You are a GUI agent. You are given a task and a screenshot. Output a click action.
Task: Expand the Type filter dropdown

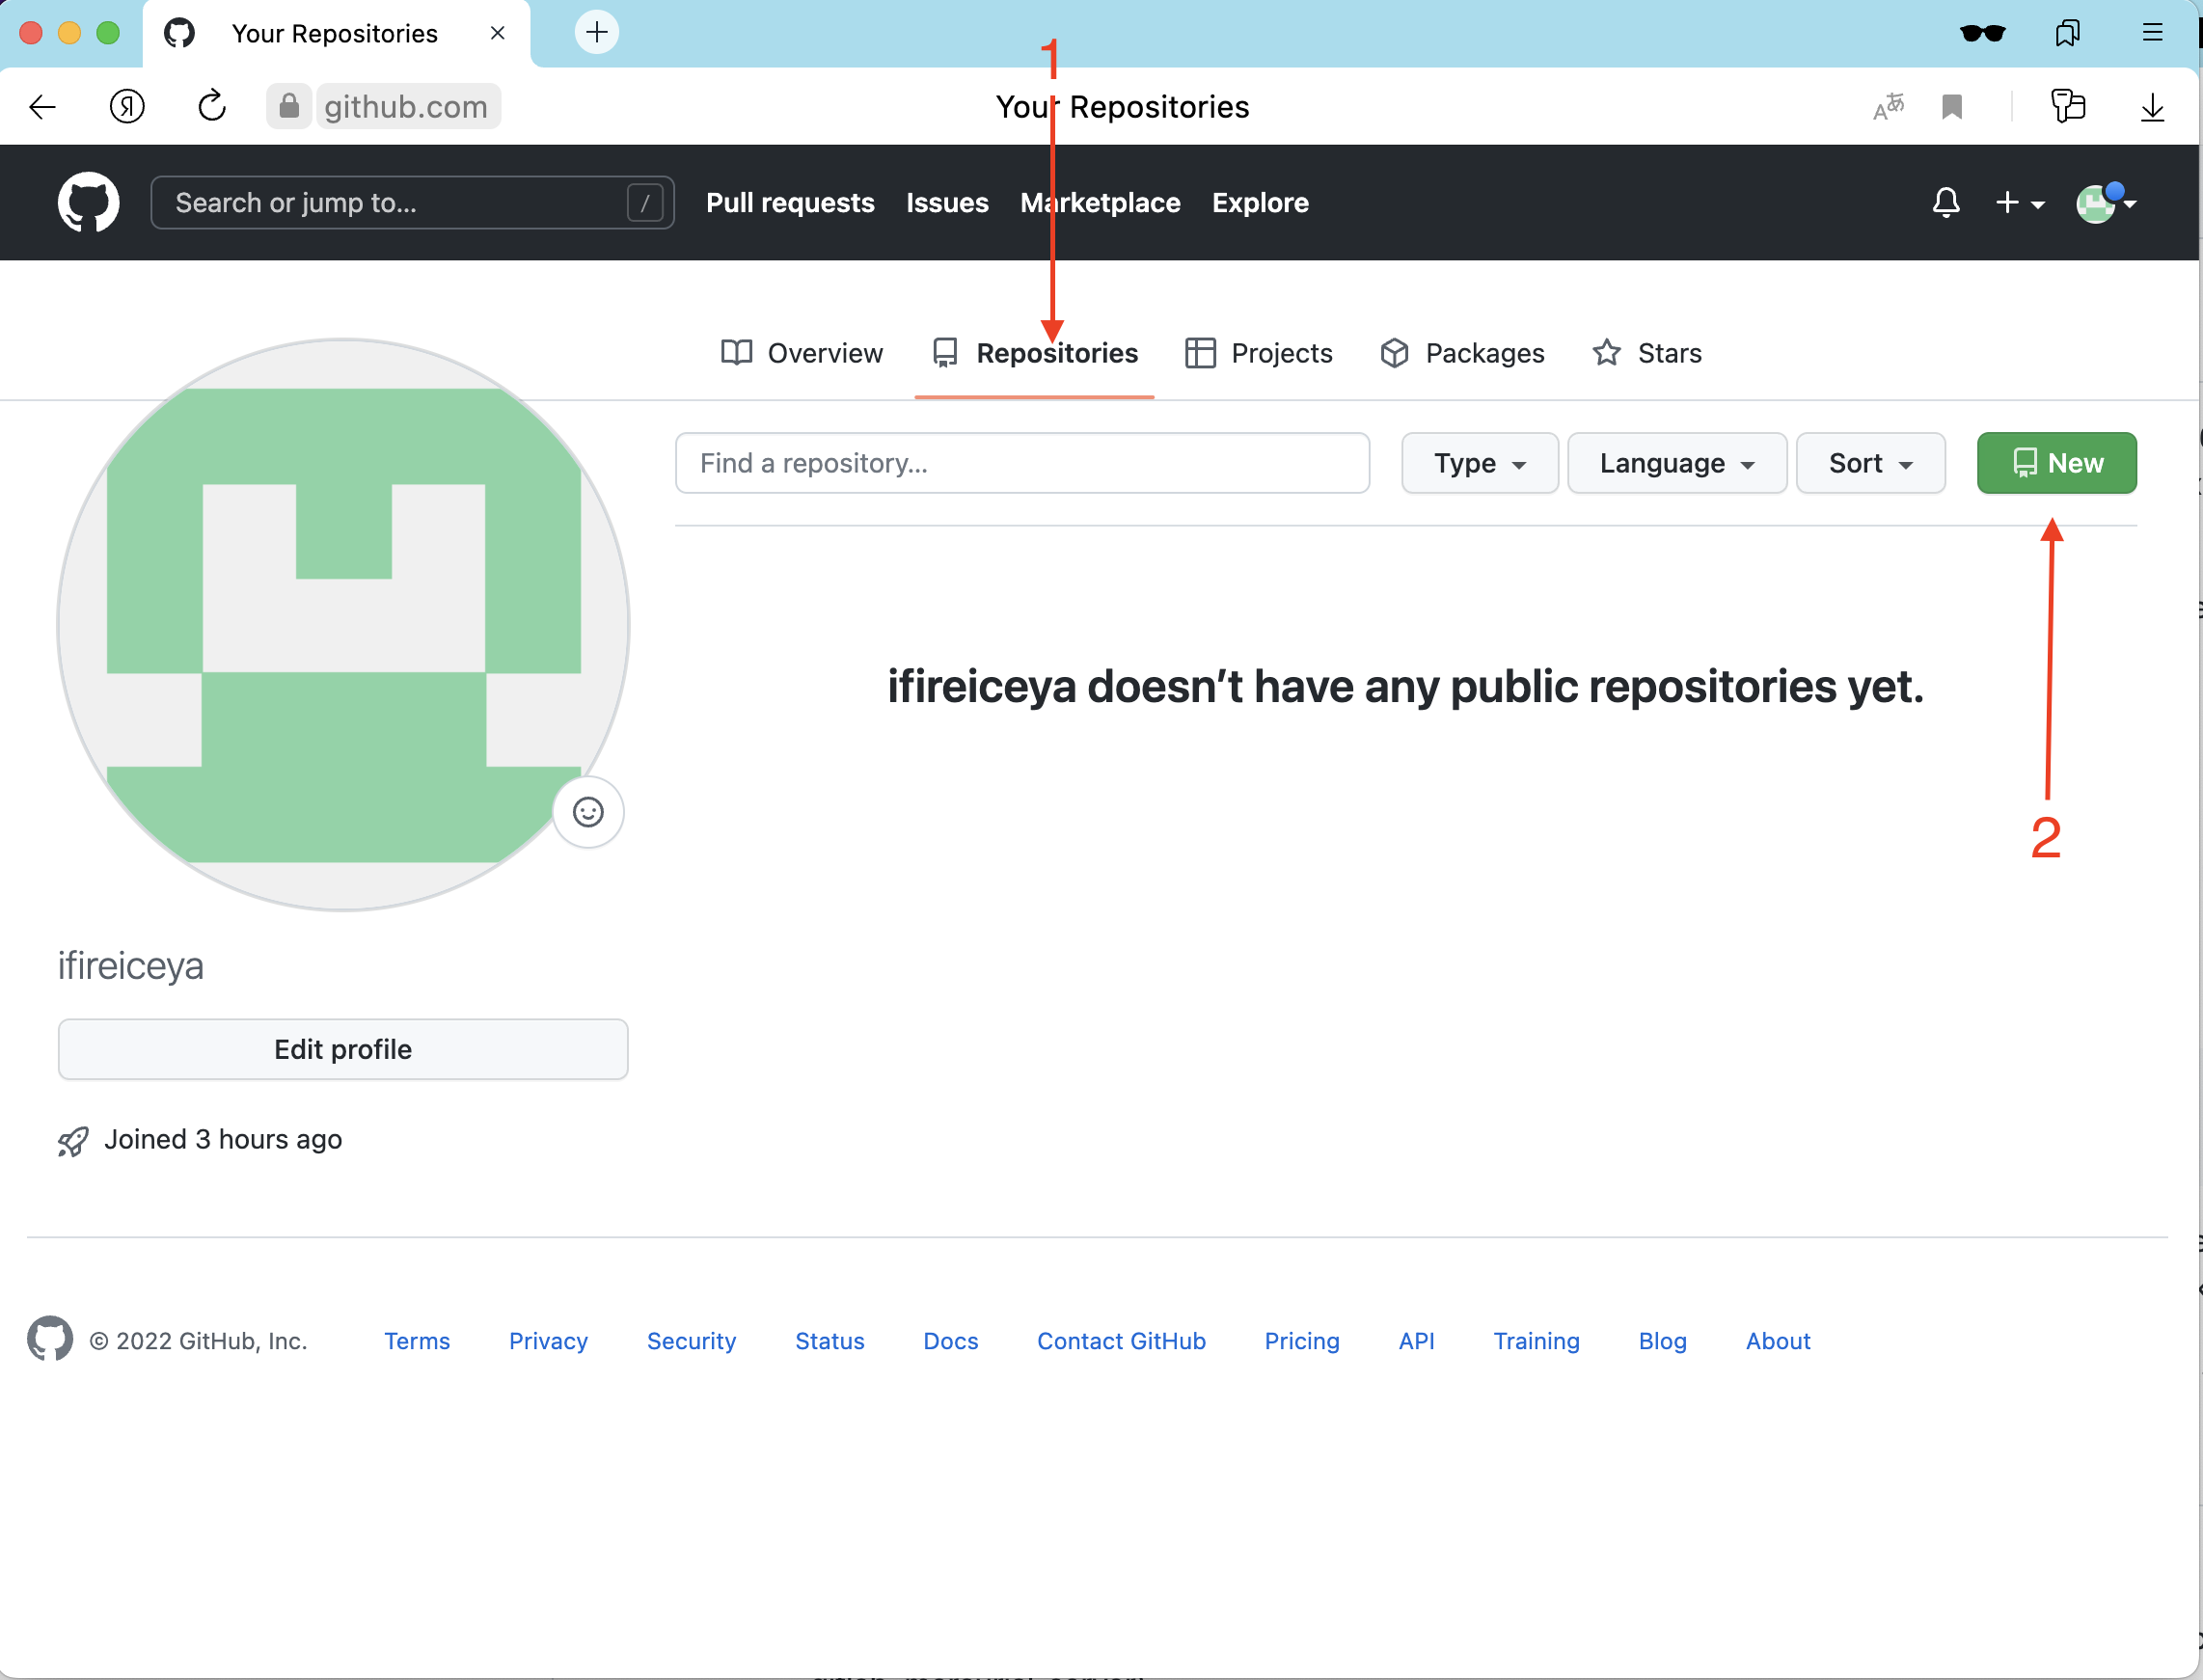pos(1479,463)
